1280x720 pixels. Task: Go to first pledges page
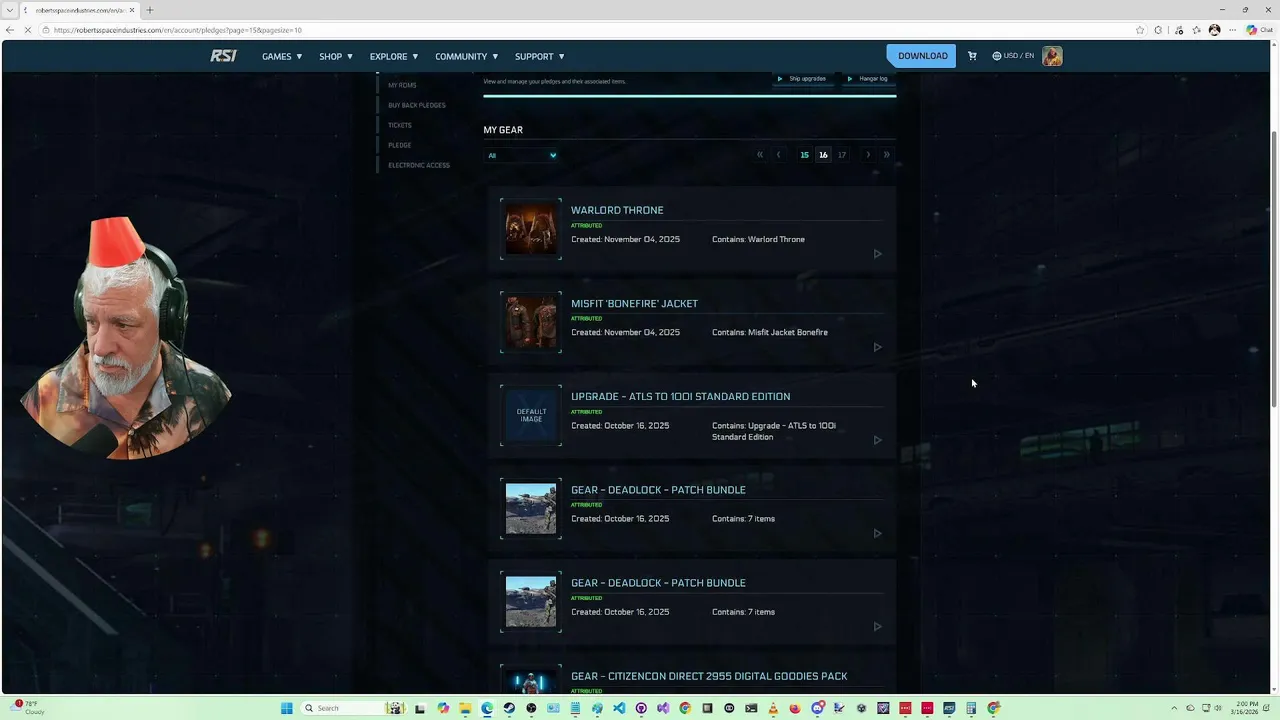coord(760,155)
